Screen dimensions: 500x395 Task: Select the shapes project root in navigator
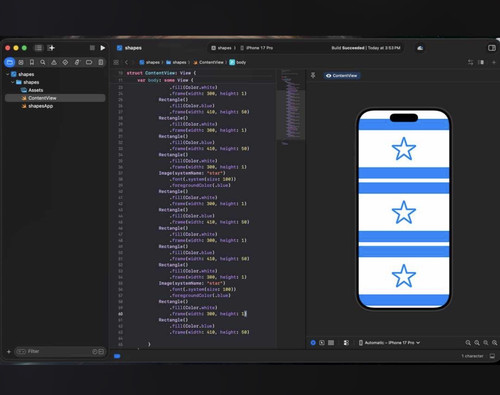click(x=23, y=74)
